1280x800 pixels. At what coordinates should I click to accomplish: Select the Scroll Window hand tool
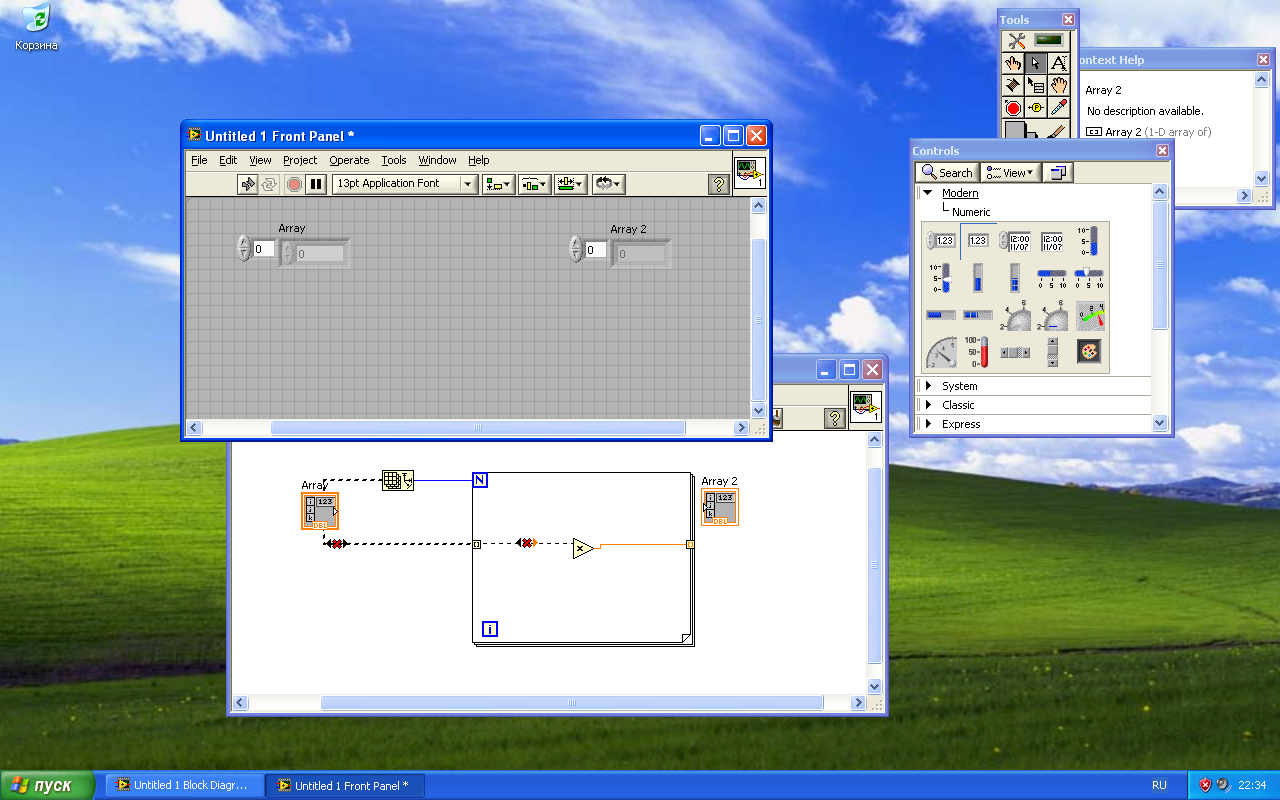1059,85
